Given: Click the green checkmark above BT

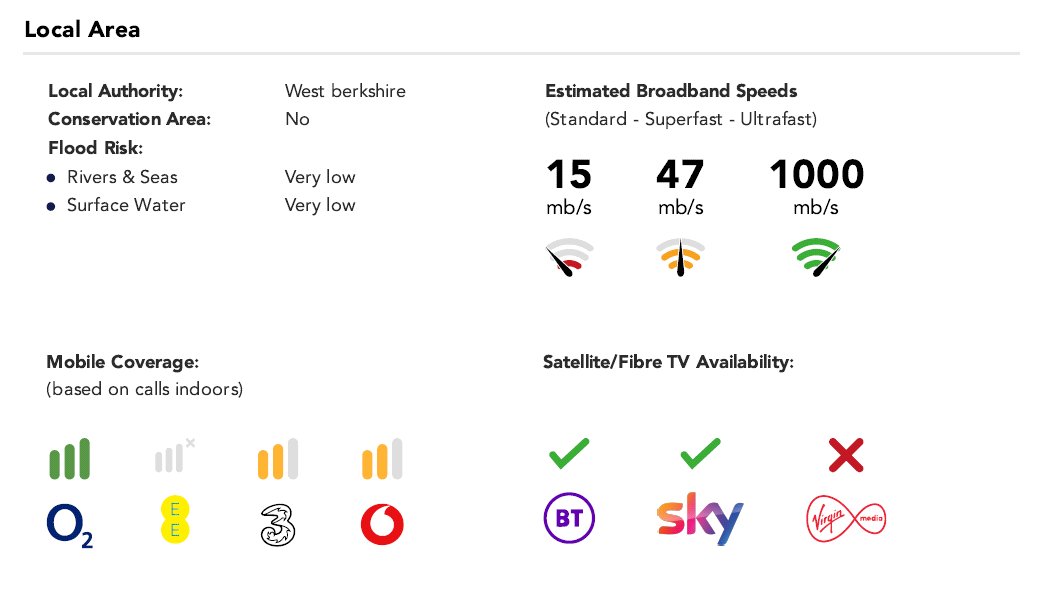Looking at the screenshot, I should point(569,454).
